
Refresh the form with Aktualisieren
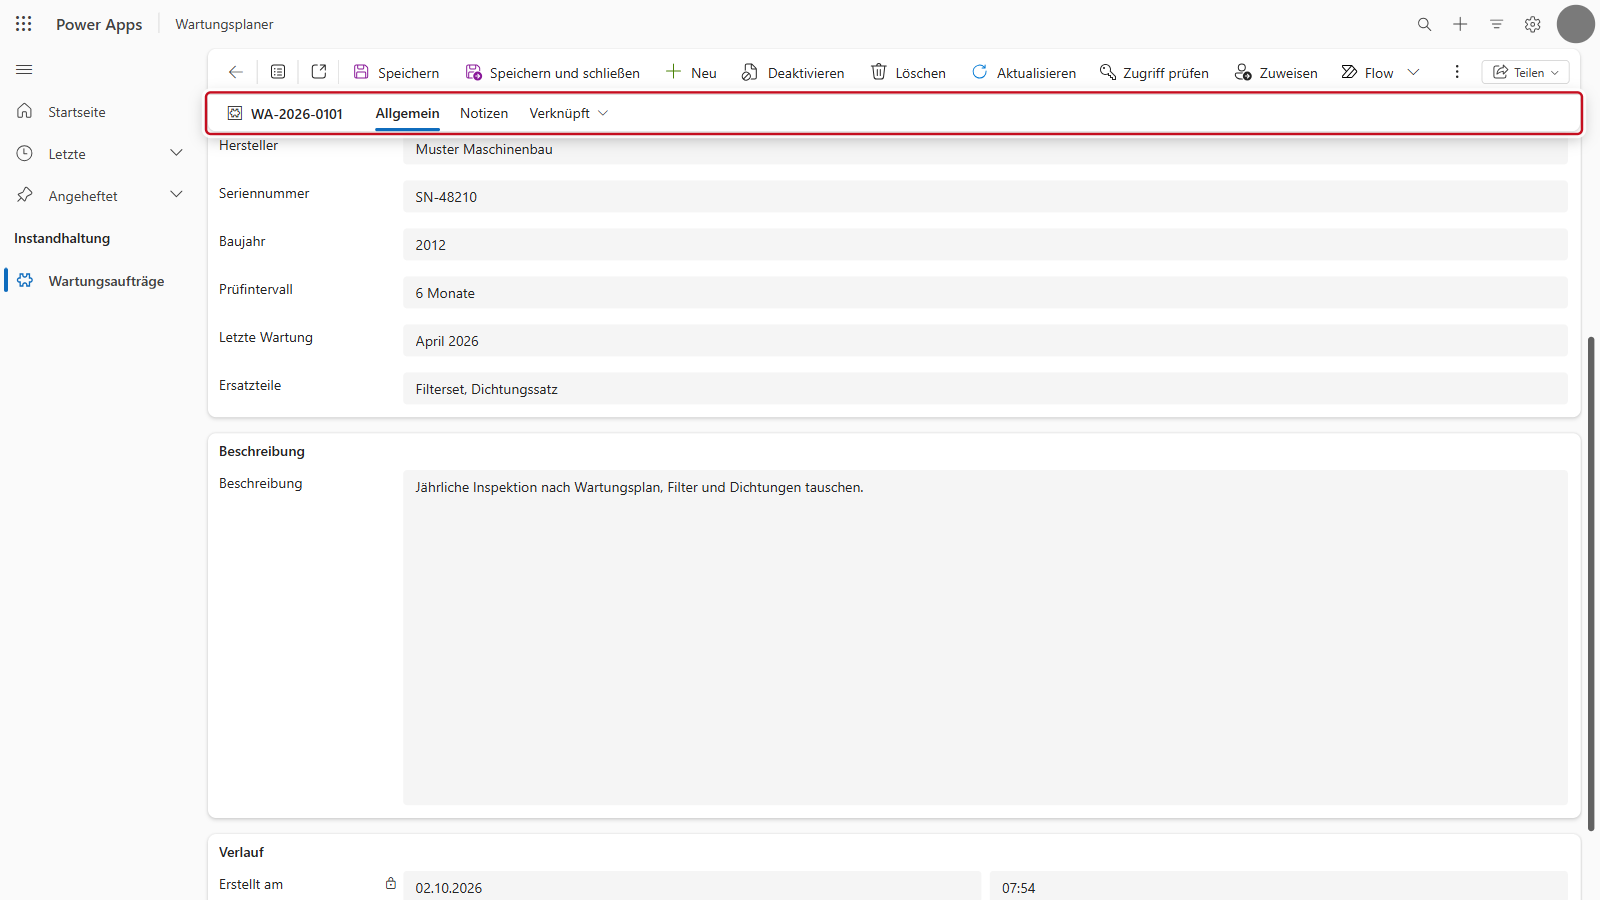(x=1024, y=72)
